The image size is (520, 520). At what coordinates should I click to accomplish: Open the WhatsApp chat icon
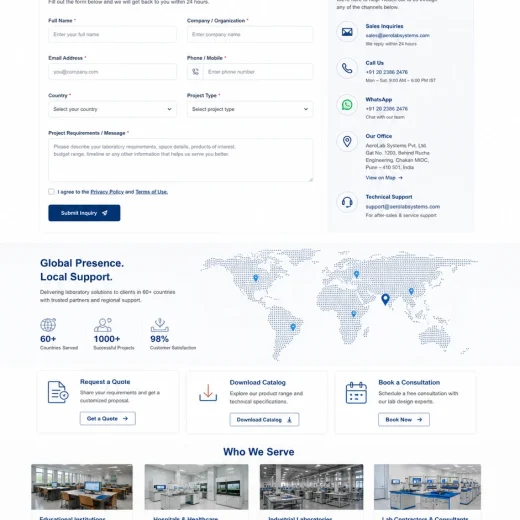347,105
